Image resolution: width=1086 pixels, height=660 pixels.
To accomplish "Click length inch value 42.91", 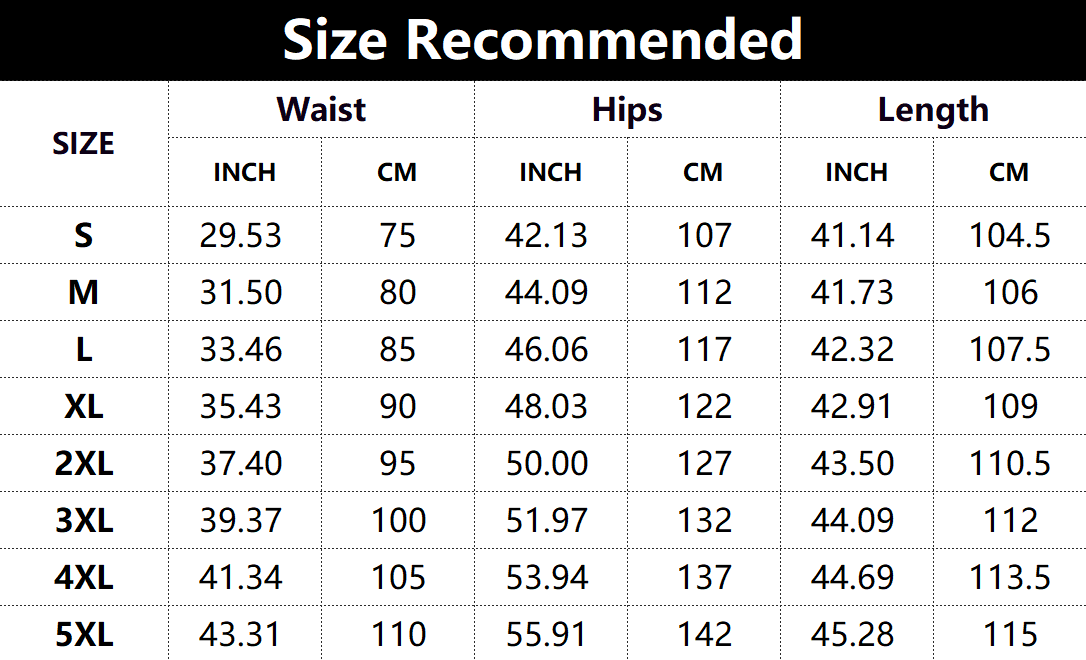I will (x=853, y=407).
